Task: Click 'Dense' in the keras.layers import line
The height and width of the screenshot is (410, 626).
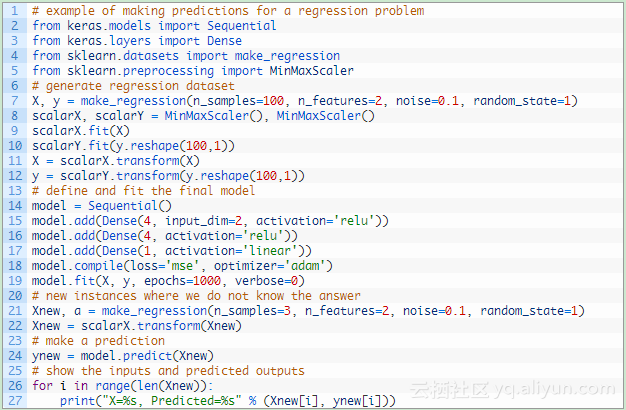Action: point(224,41)
